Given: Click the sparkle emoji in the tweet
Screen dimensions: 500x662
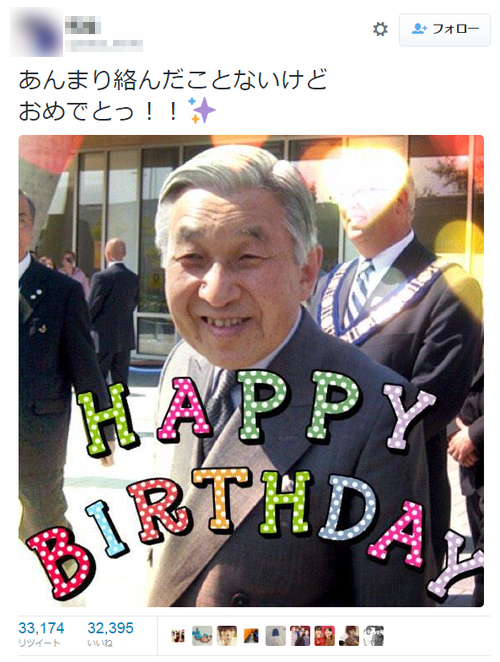Looking at the screenshot, I should (x=202, y=110).
